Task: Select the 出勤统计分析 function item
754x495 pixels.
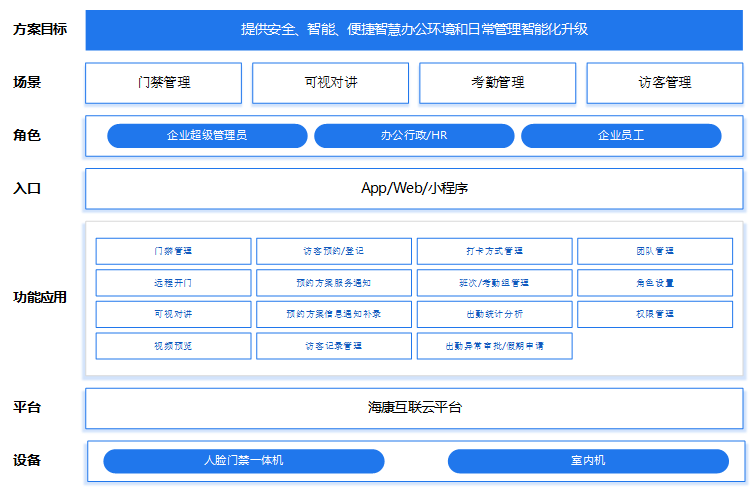Action: coord(494,314)
